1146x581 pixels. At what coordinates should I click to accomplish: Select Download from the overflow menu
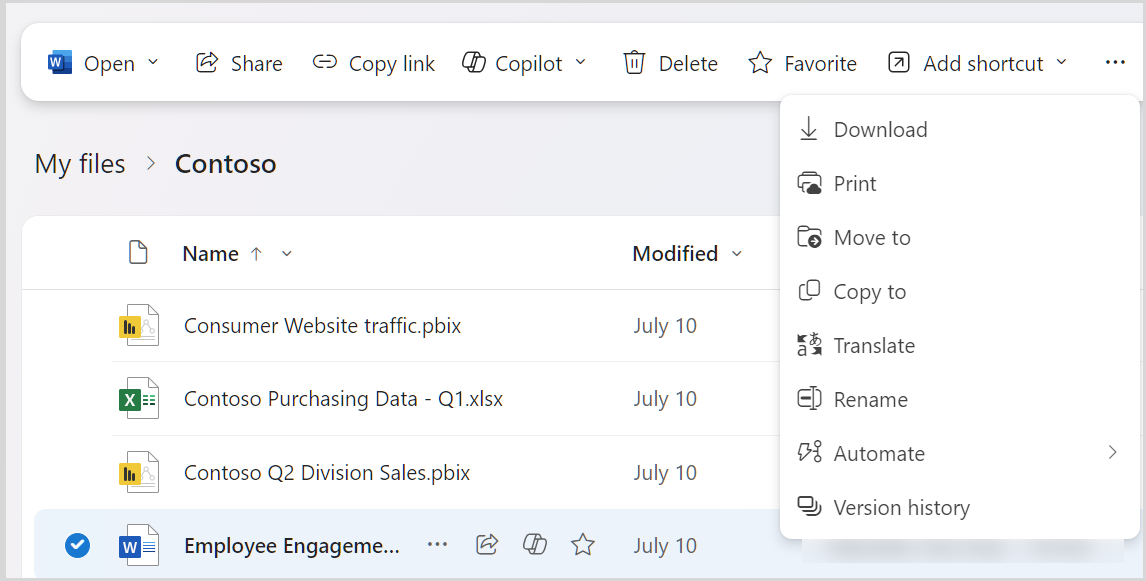pos(880,130)
